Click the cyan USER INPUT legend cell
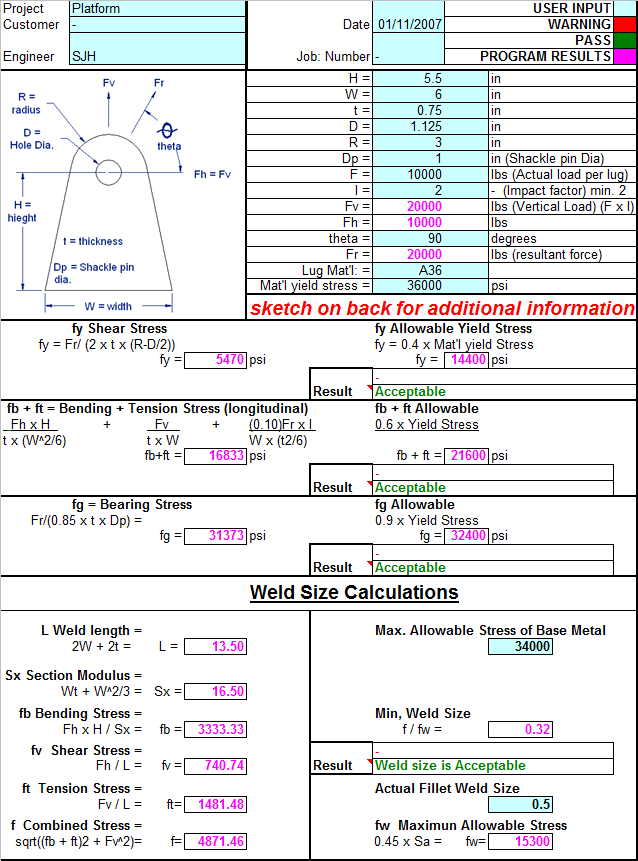 click(625, 9)
